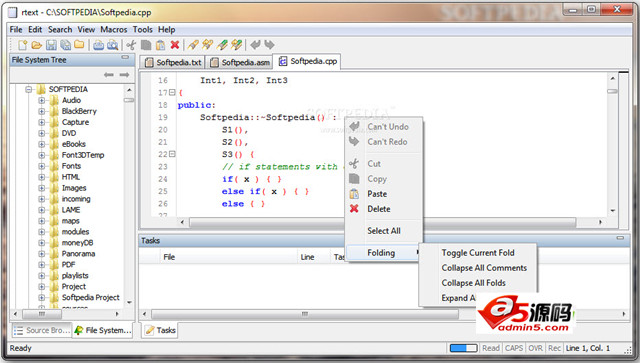The height and width of the screenshot is (363, 640).
Task: Open the Help menu
Action: pos(167,29)
